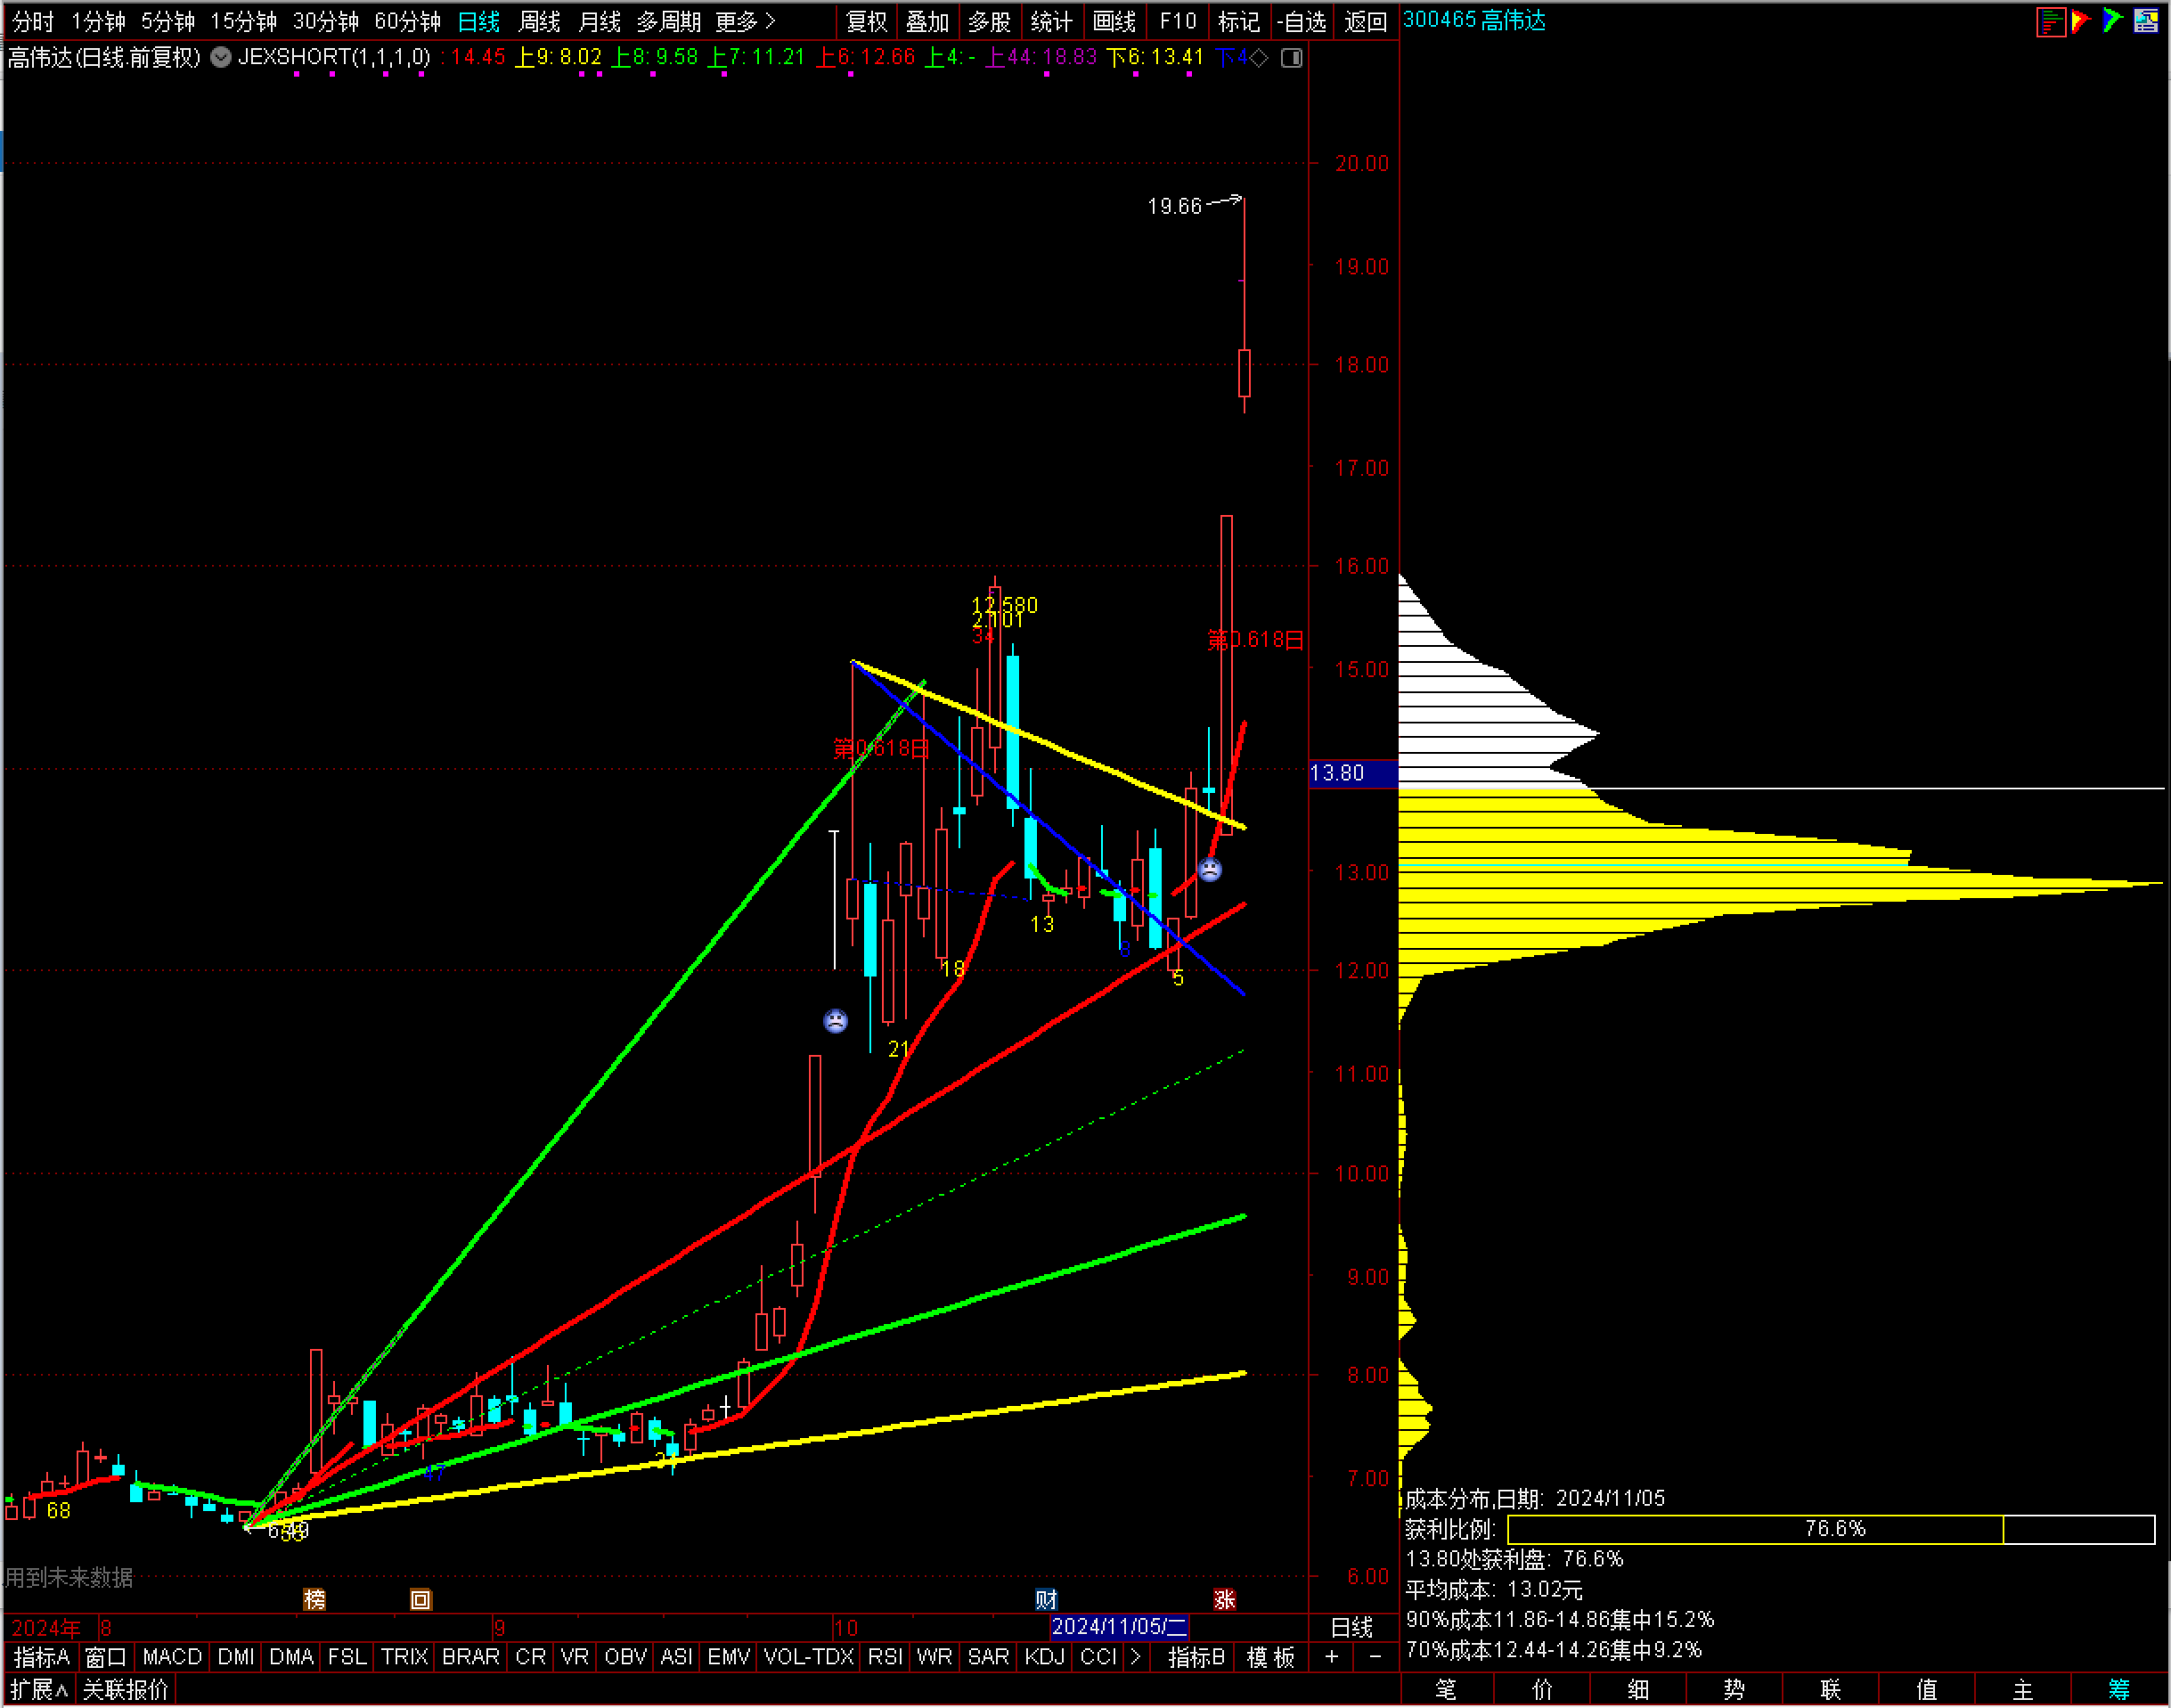Switch to 60分钟 period
This screenshot has height=1708, width=2171.
[x=407, y=21]
